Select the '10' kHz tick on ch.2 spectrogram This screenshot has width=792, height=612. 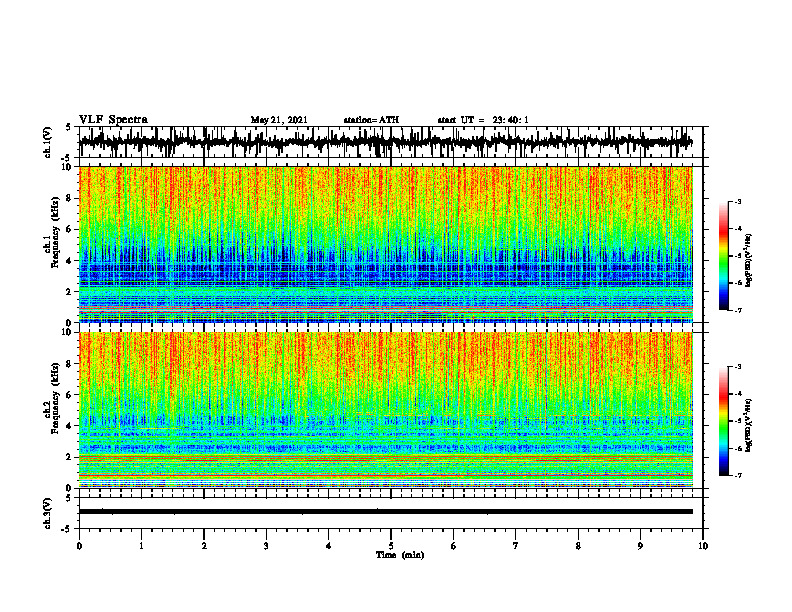point(68,332)
